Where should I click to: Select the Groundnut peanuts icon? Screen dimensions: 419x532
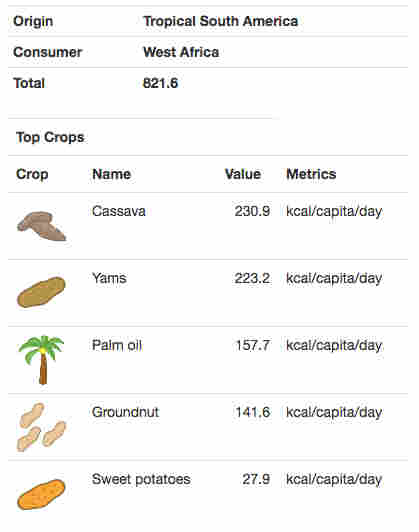[x=41, y=427]
